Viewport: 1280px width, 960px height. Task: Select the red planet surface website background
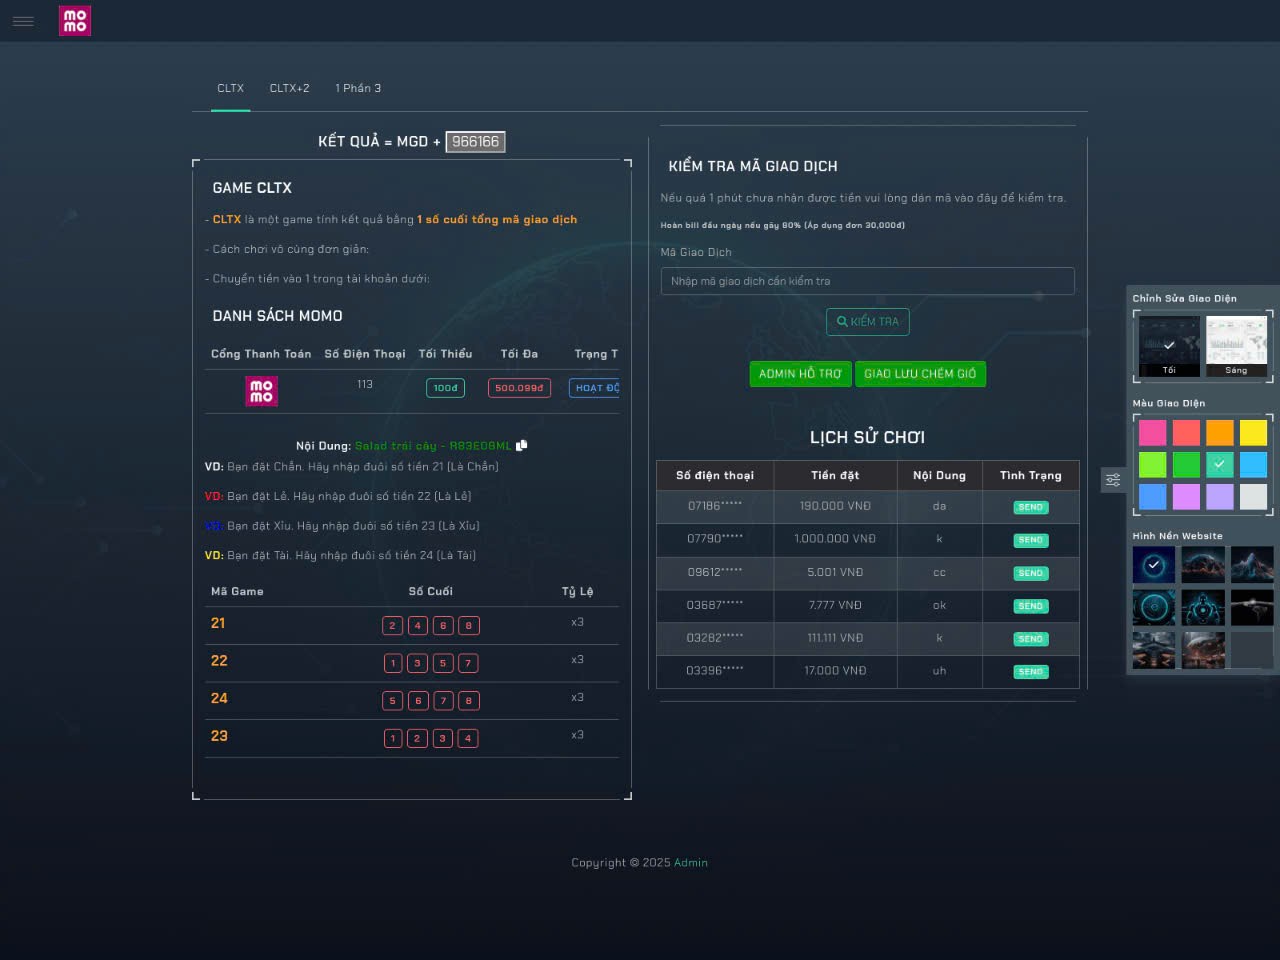1203,651
